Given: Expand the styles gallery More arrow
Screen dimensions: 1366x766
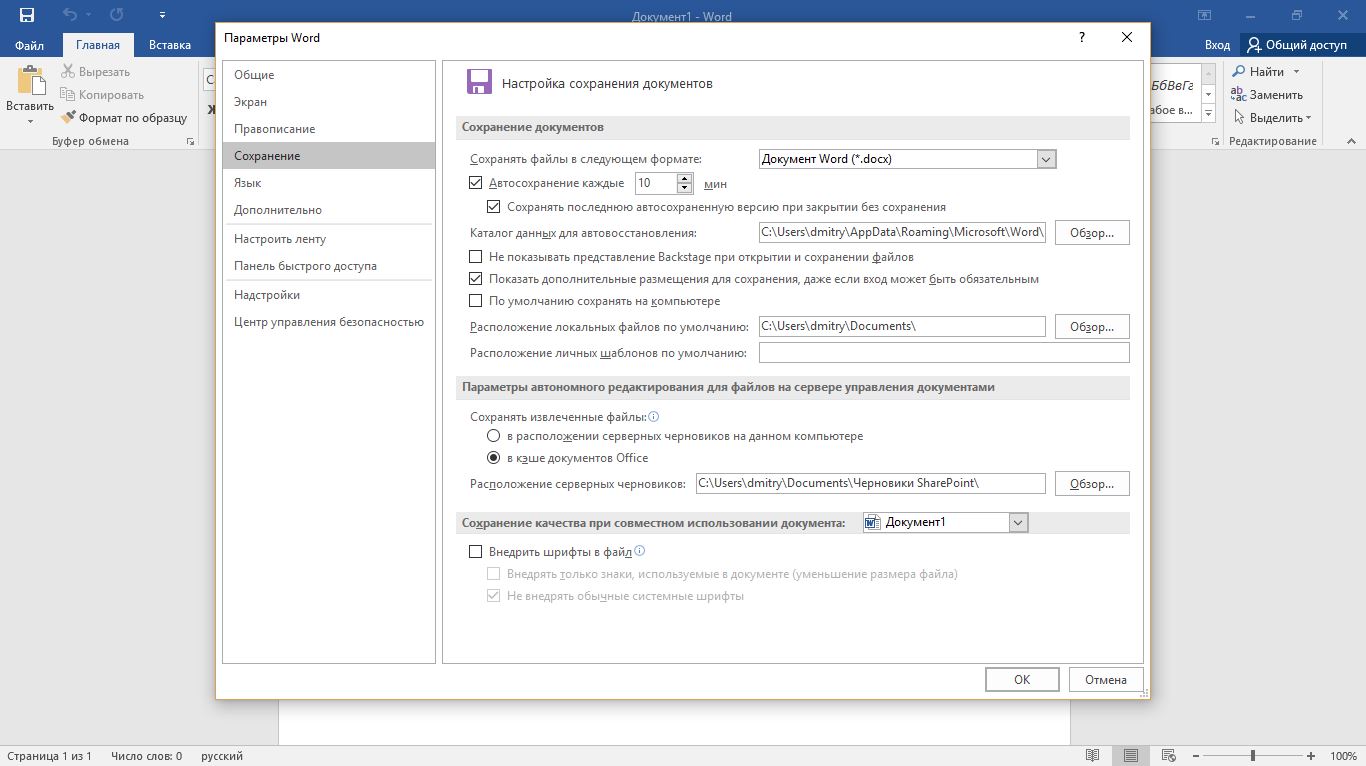Looking at the screenshot, I should coord(1208,115).
